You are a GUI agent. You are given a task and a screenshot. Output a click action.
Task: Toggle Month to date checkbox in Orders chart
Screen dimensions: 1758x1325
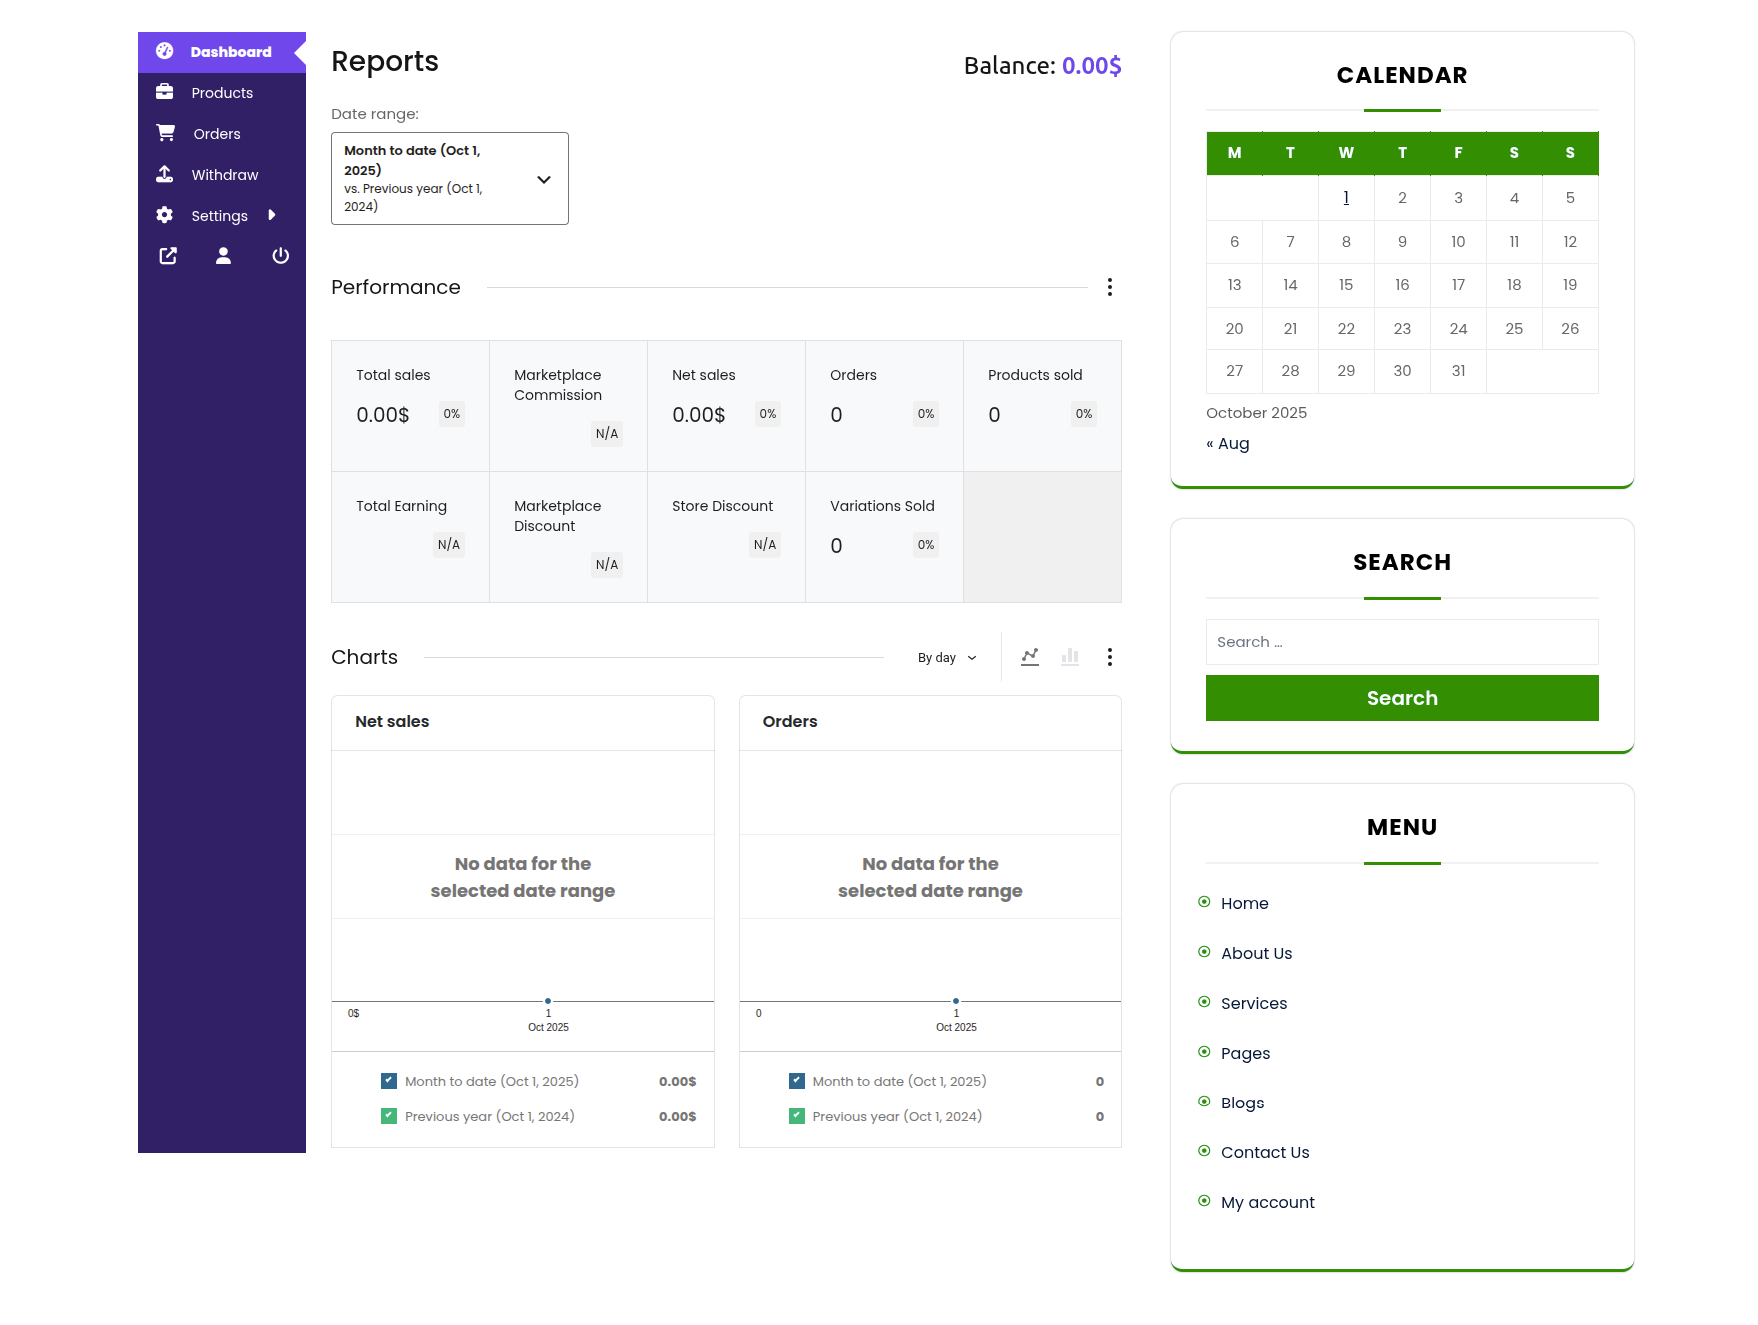[797, 1081]
